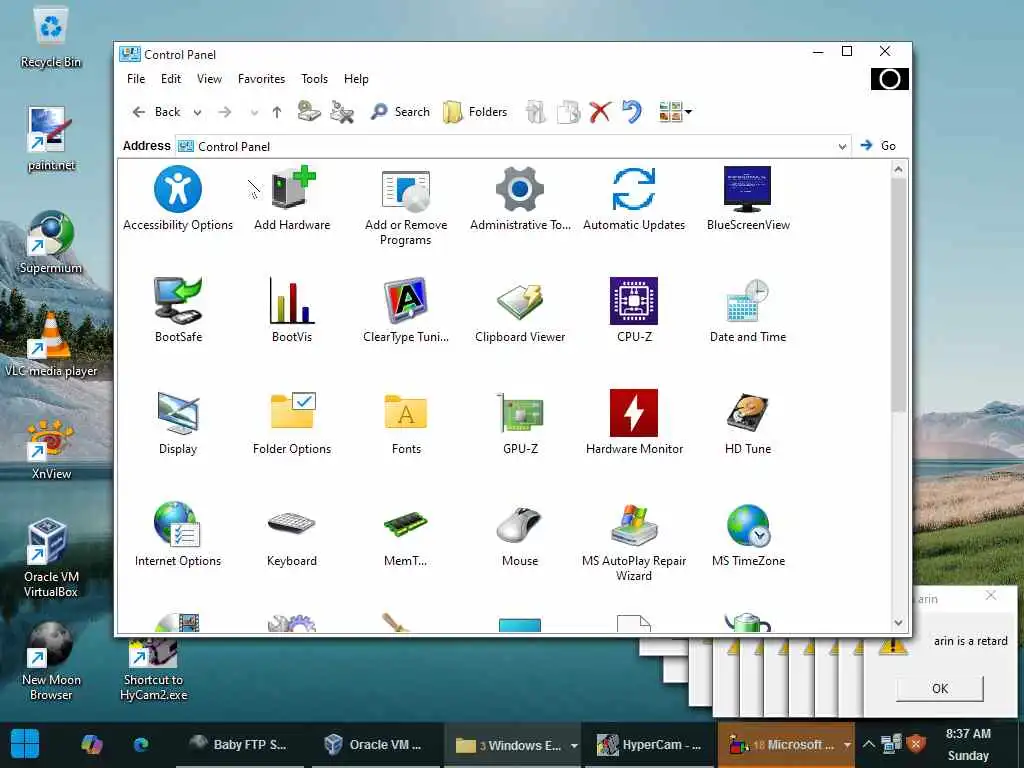1024x768 pixels.
Task: Click the Map Network Drive toolbar icon
Action: 309,112
